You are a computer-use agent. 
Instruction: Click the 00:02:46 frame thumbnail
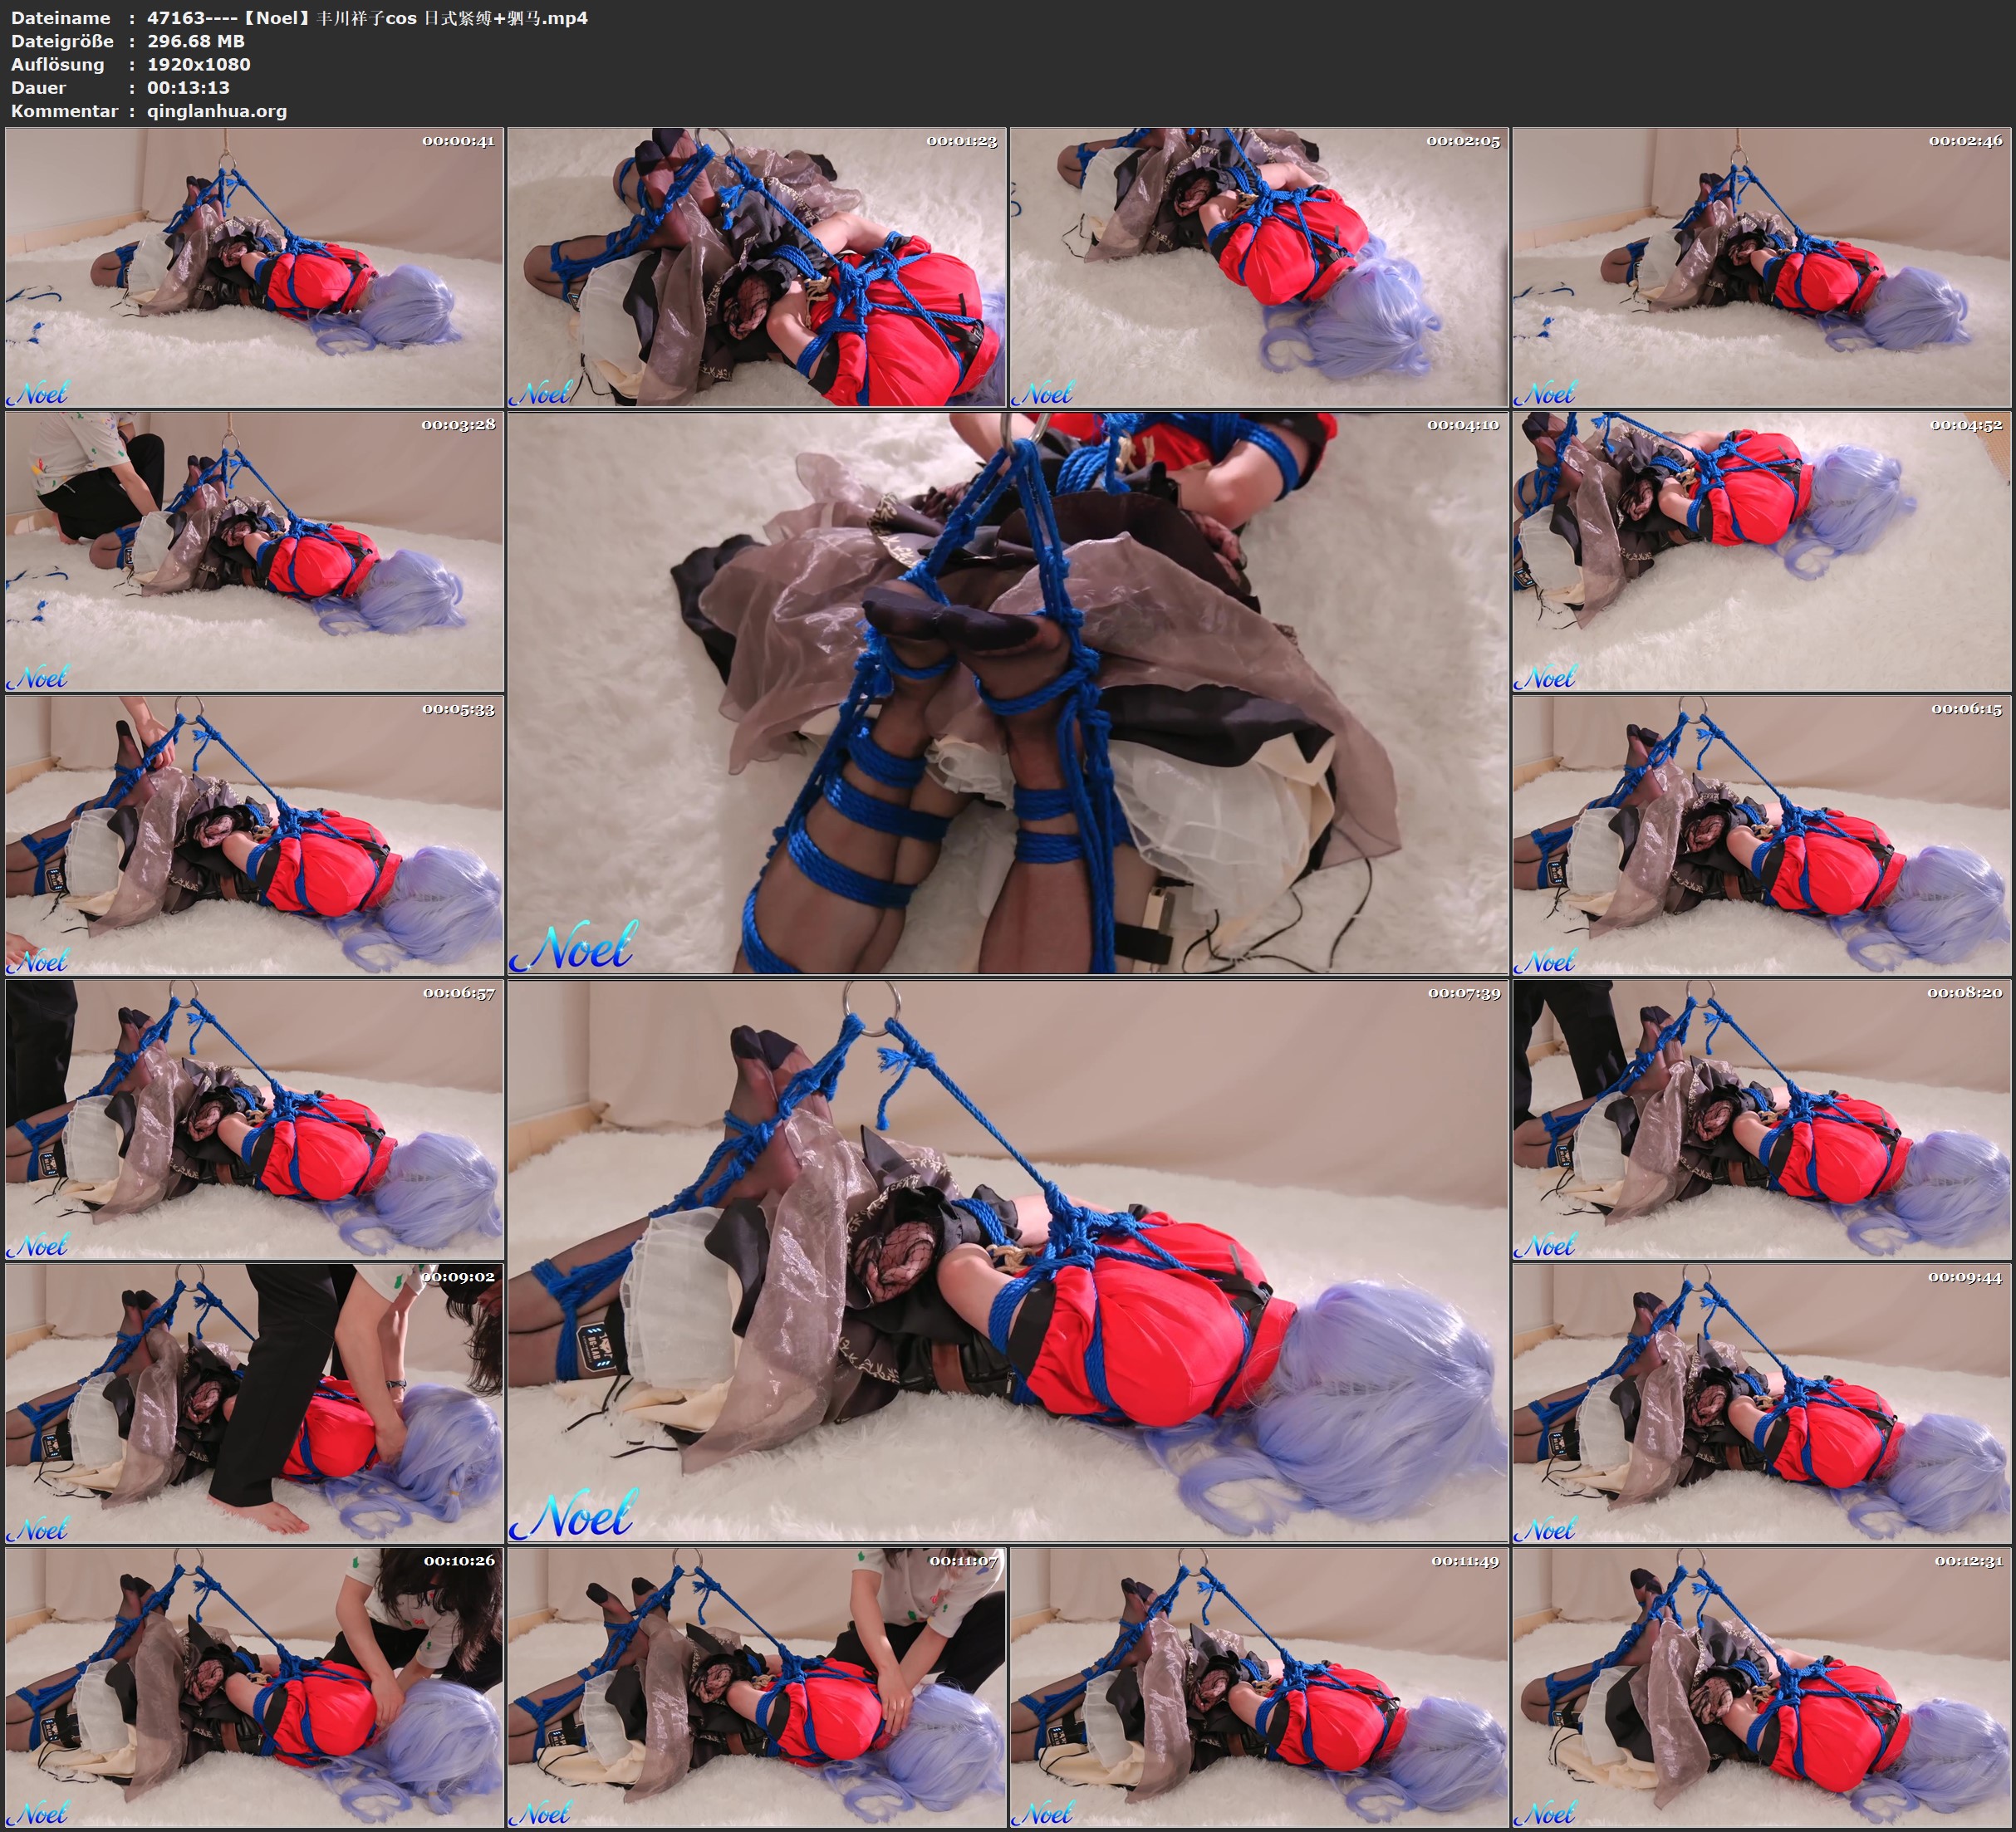1761,267
